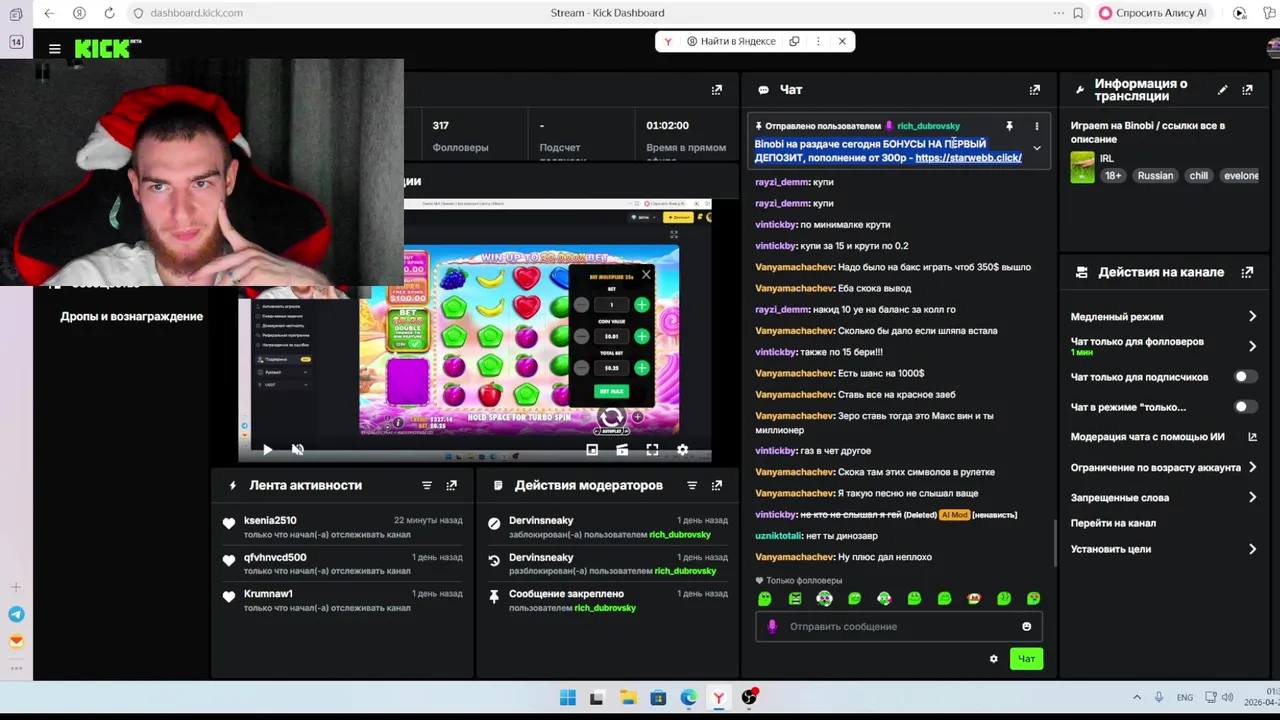Go back with the browser back arrow
1280x720 pixels.
pos(49,13)
